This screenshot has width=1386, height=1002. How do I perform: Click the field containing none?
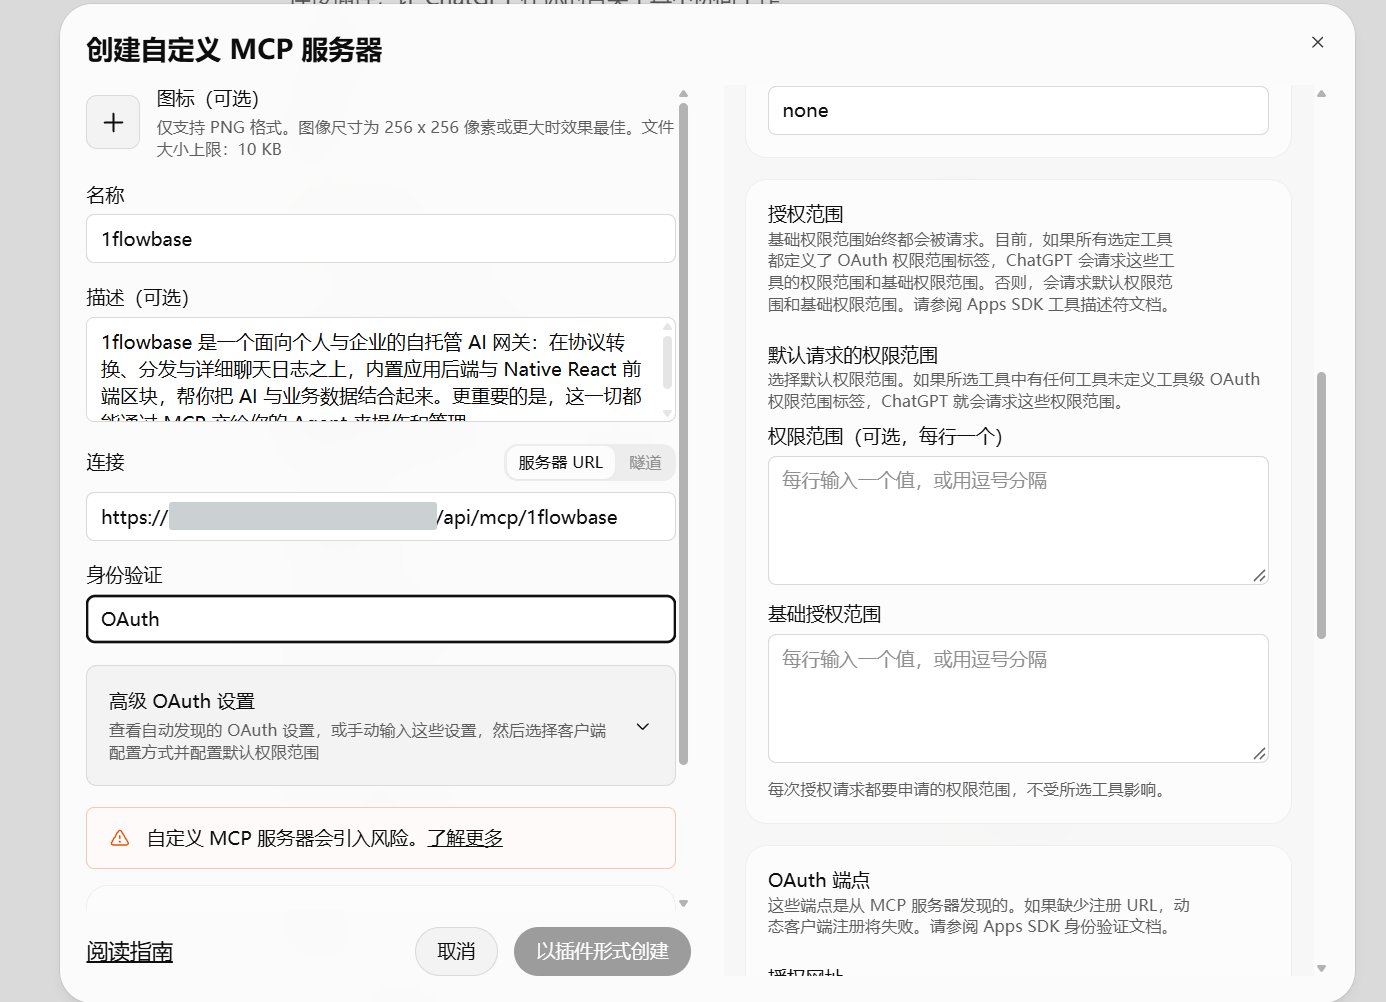(1018, 110)
